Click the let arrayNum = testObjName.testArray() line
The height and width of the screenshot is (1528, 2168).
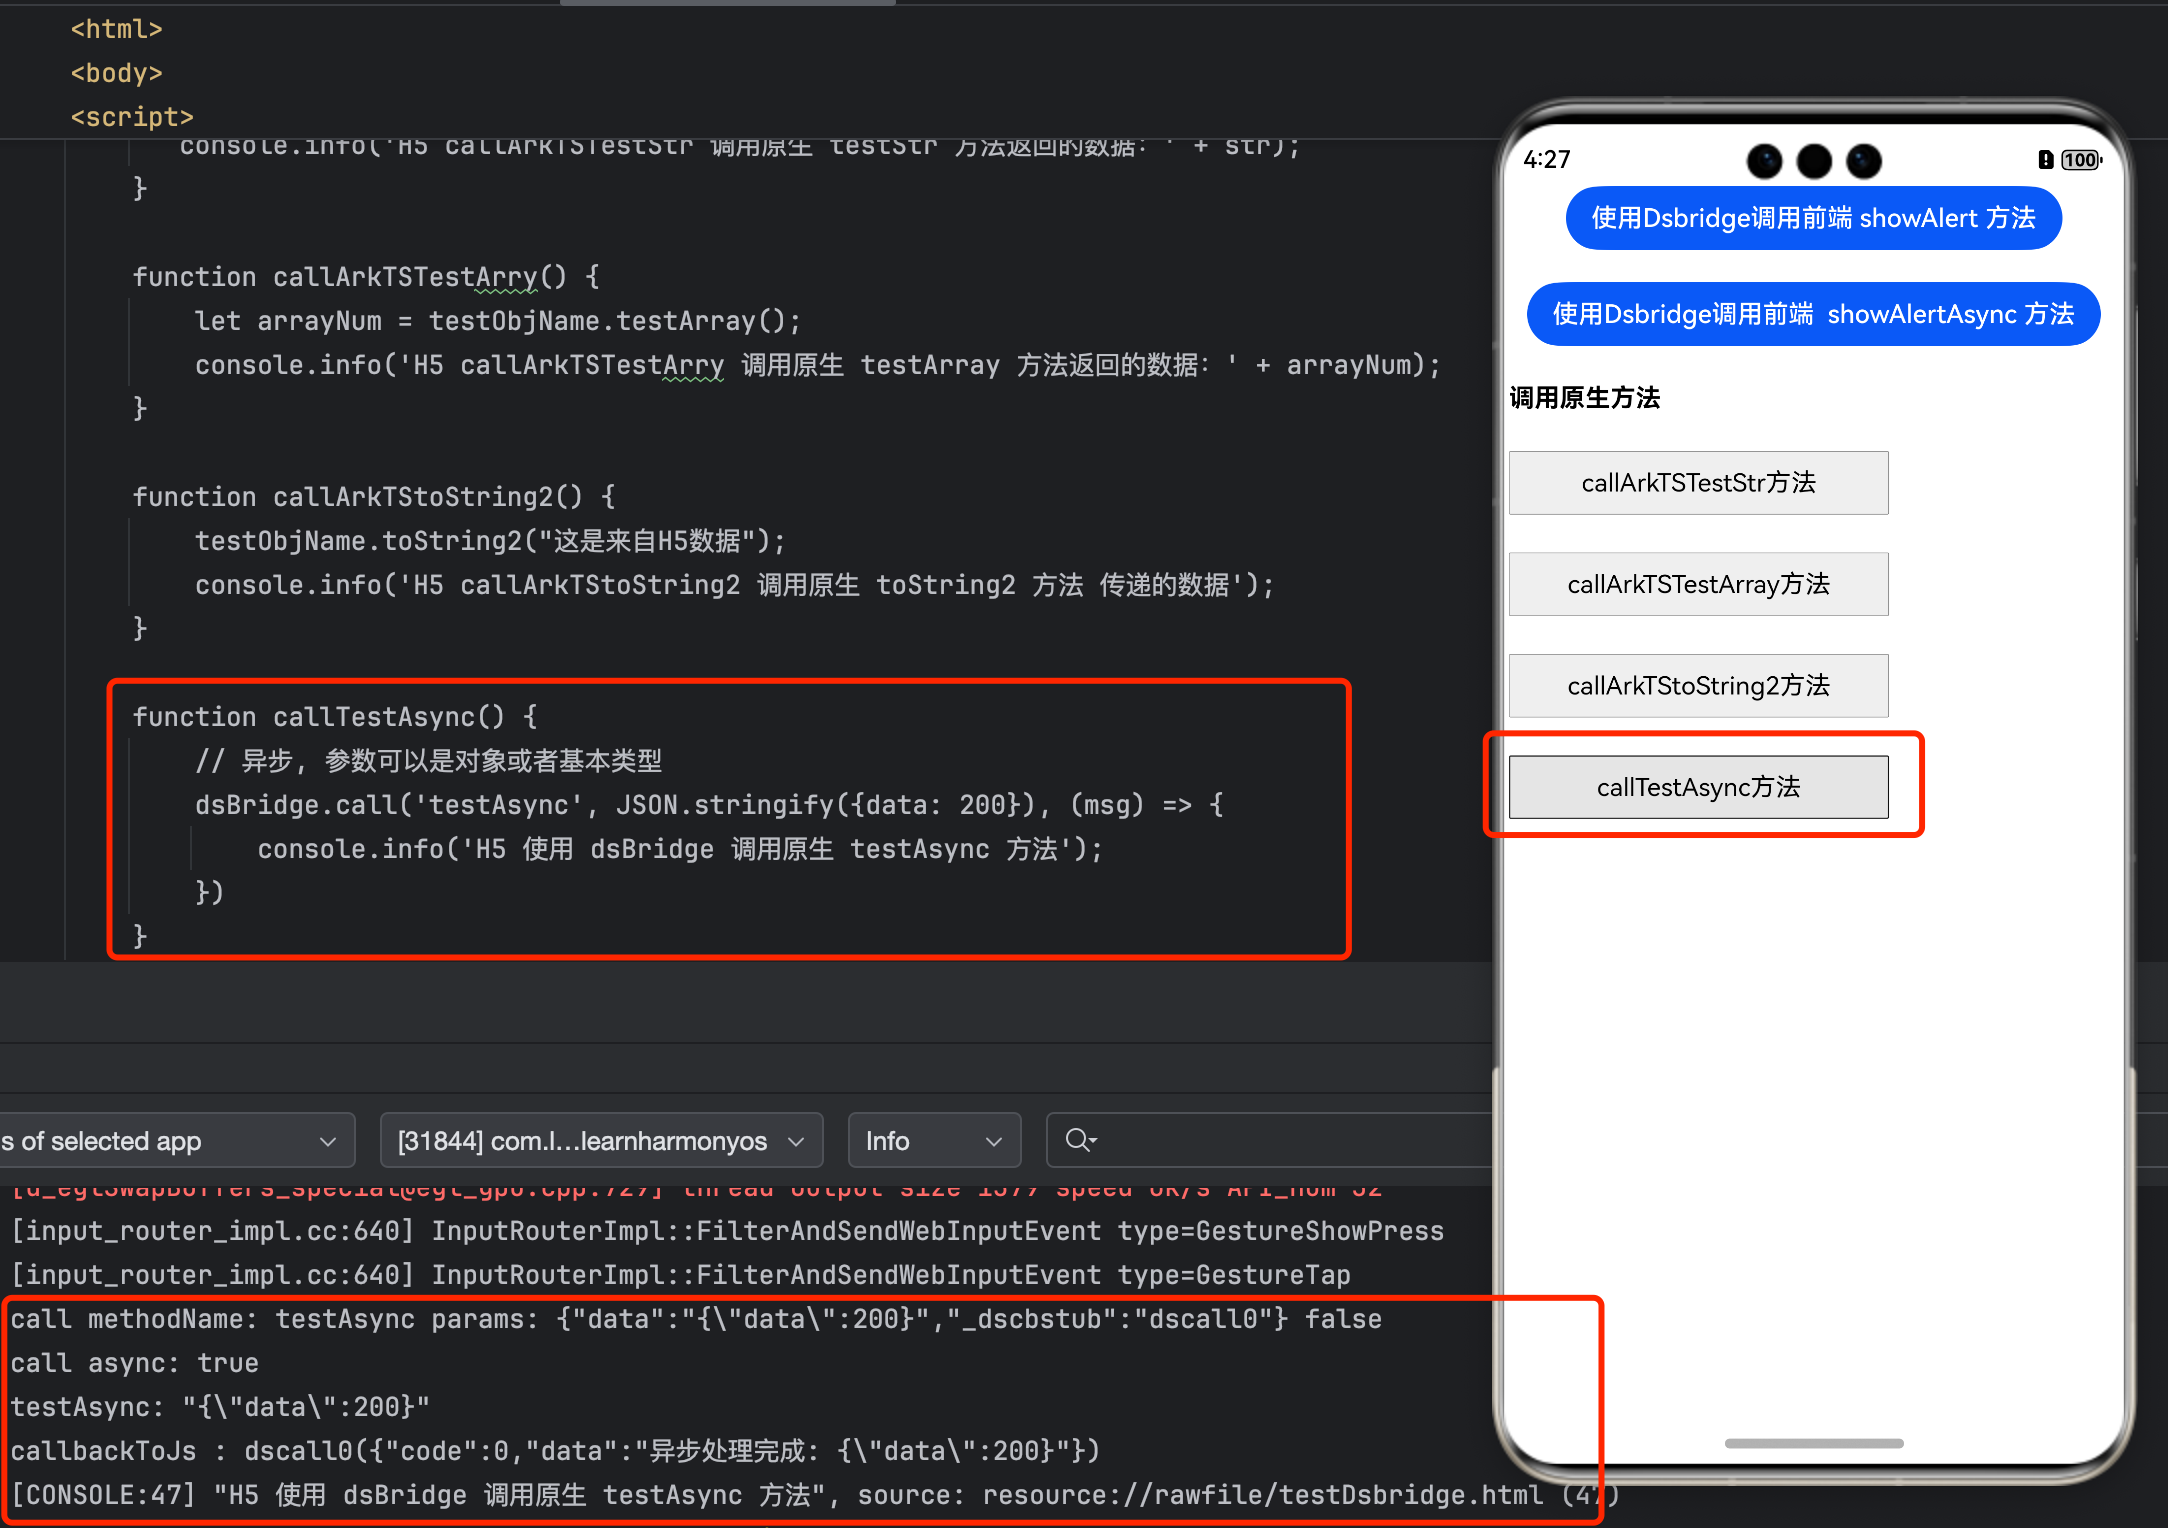click(498, 321)
